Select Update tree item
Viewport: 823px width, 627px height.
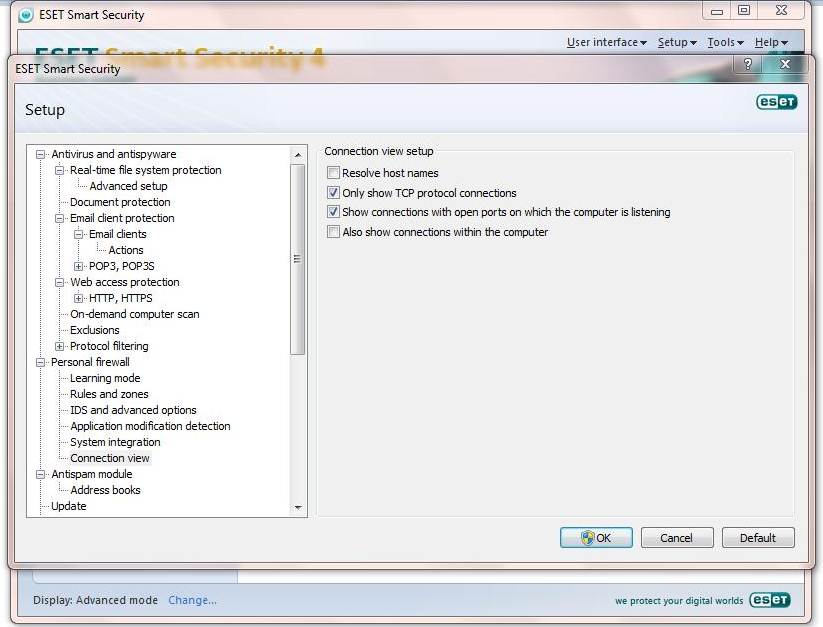[x=69, y=506]
